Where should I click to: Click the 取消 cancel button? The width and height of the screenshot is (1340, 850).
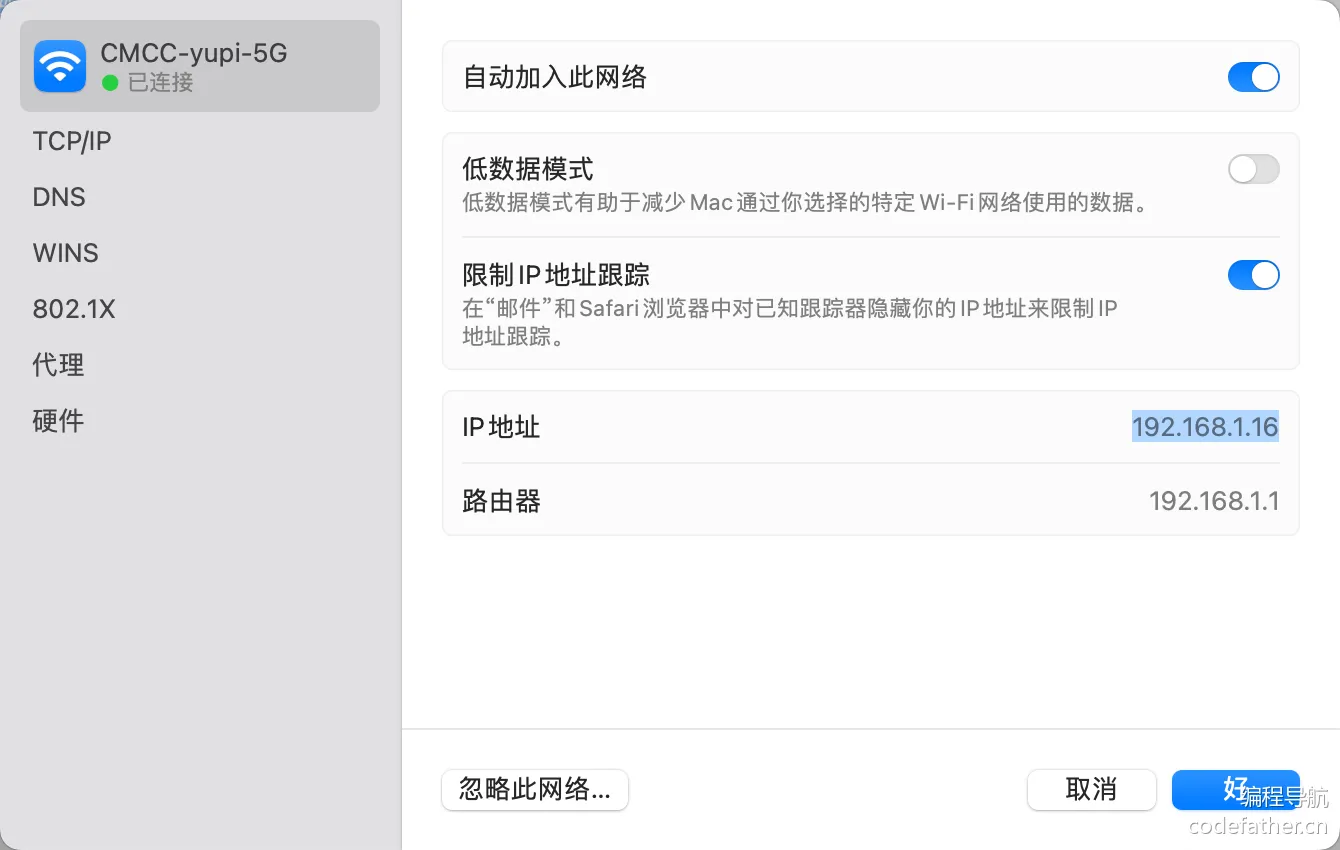coord(1092,789)
